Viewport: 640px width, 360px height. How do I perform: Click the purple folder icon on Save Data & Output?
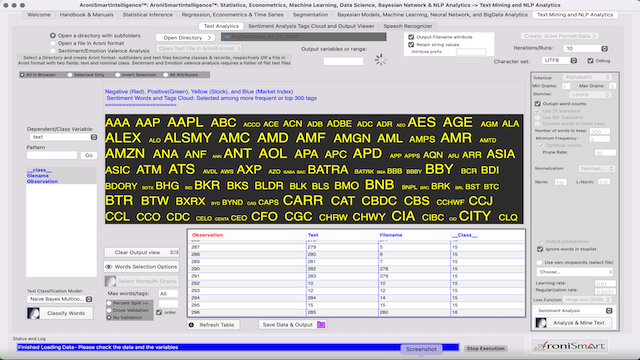click(321, 325)
